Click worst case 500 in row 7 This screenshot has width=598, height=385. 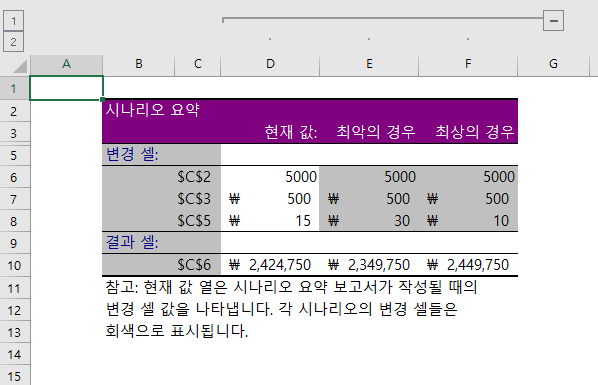(369, 199)
